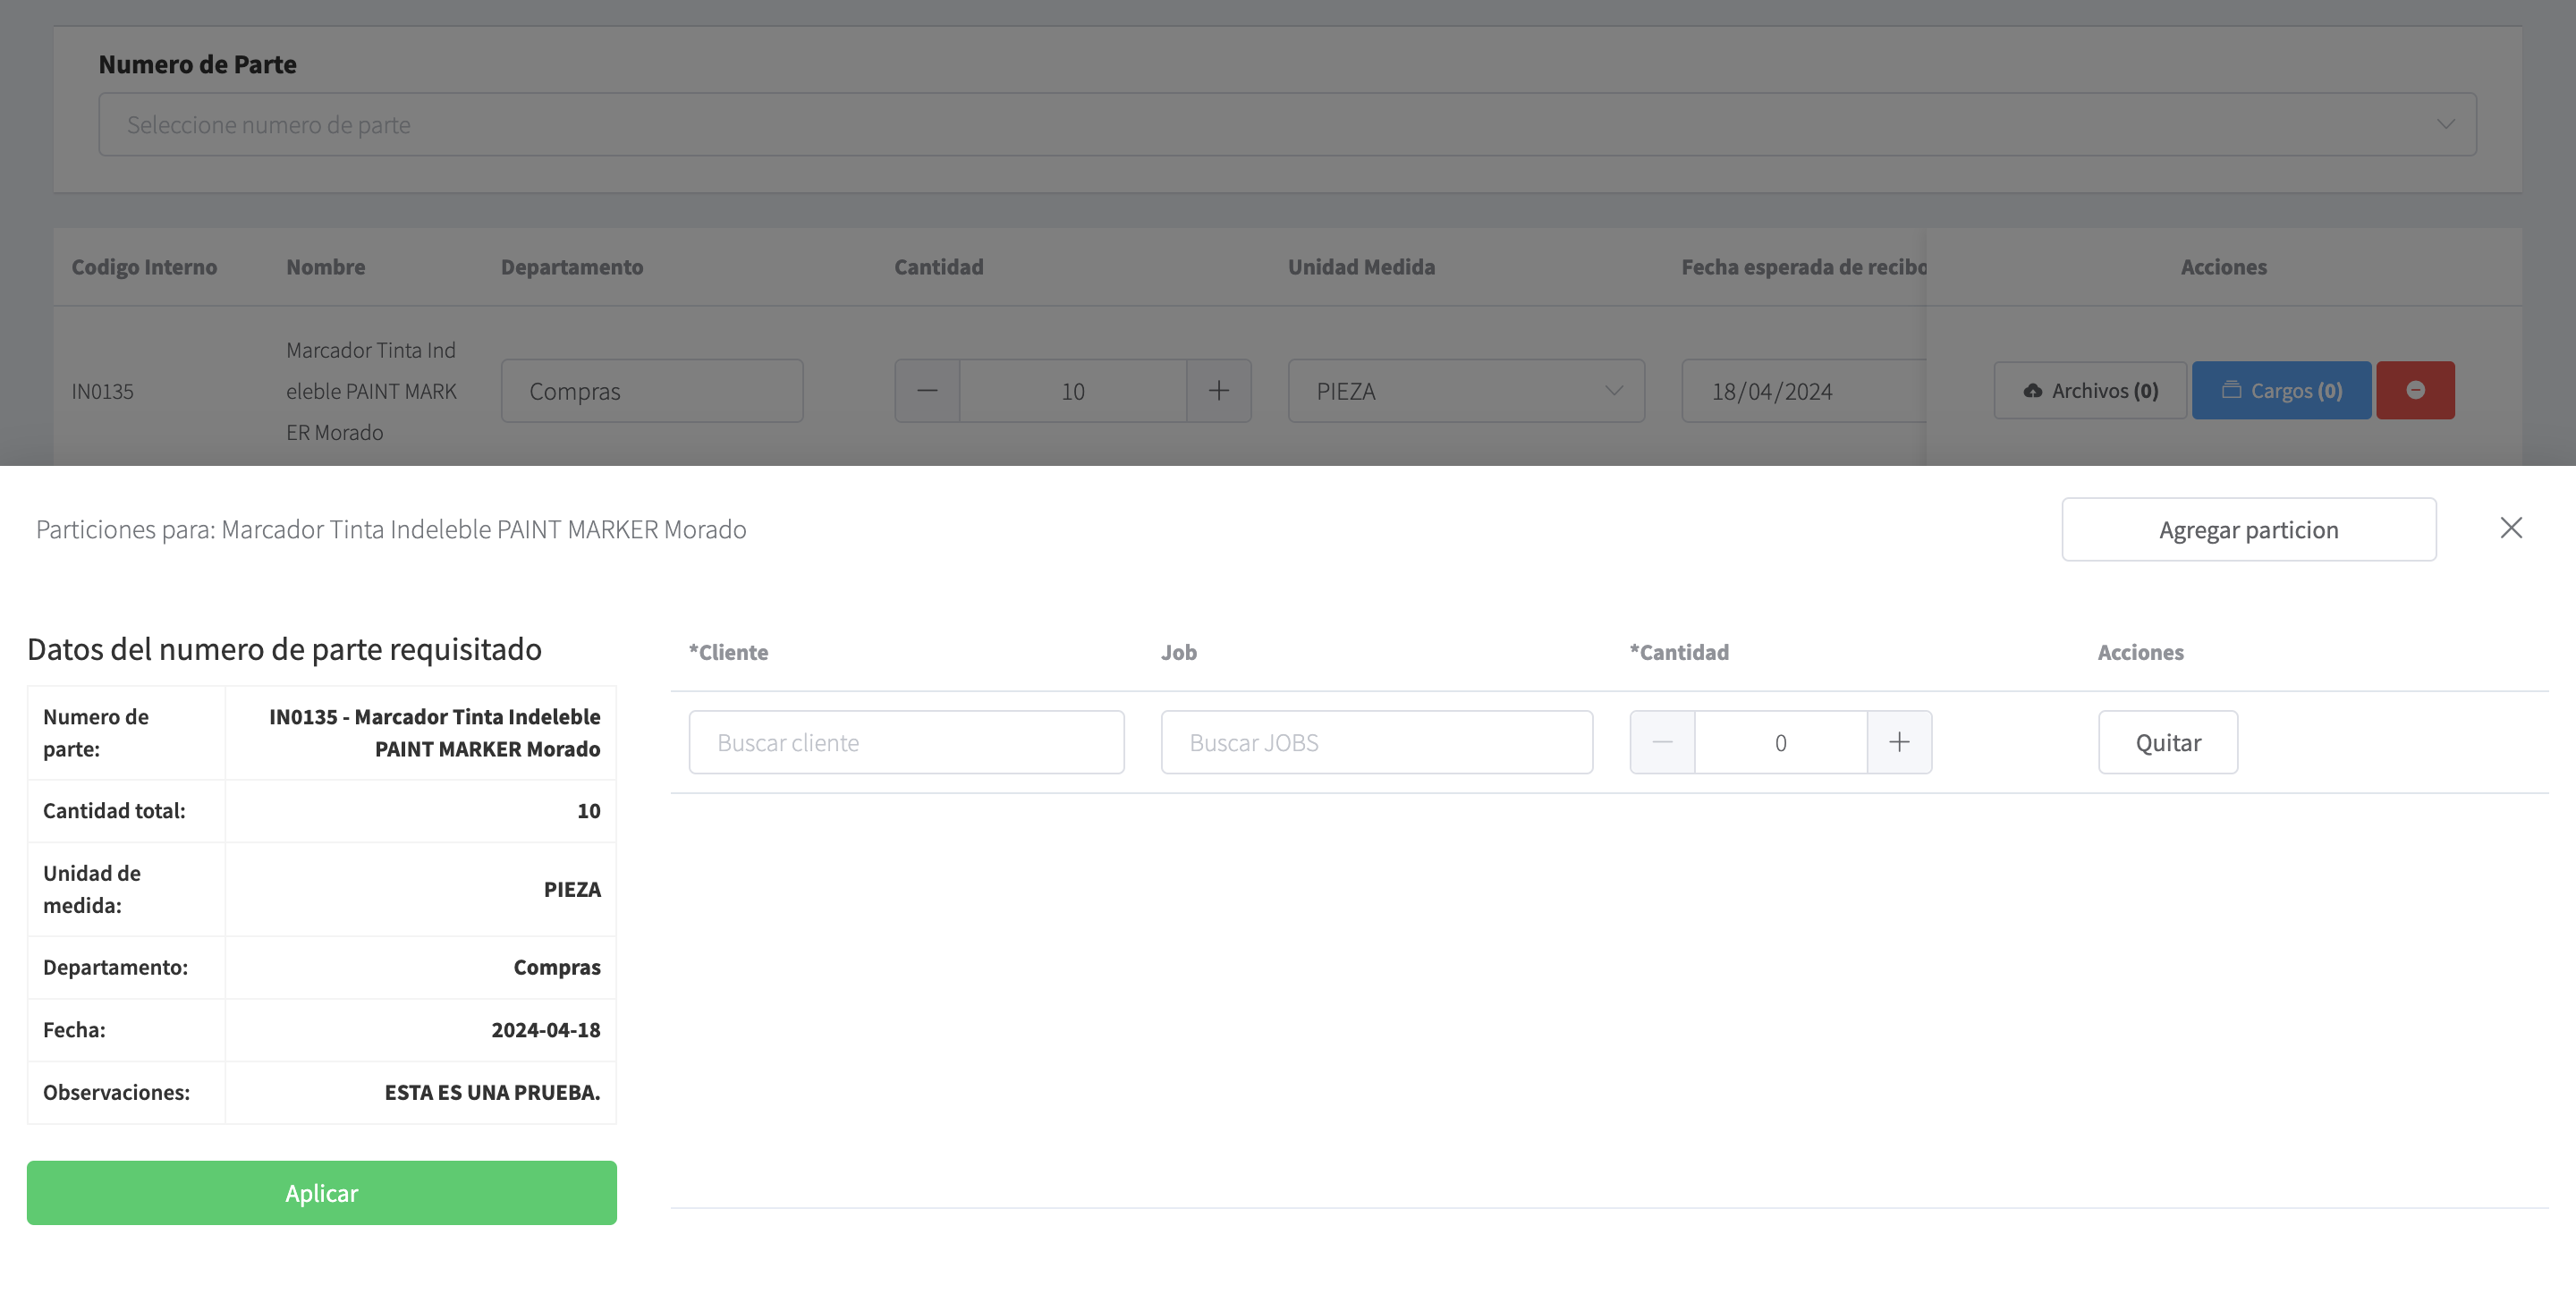Click the row quantity field showing 10

pos(1072,391)
